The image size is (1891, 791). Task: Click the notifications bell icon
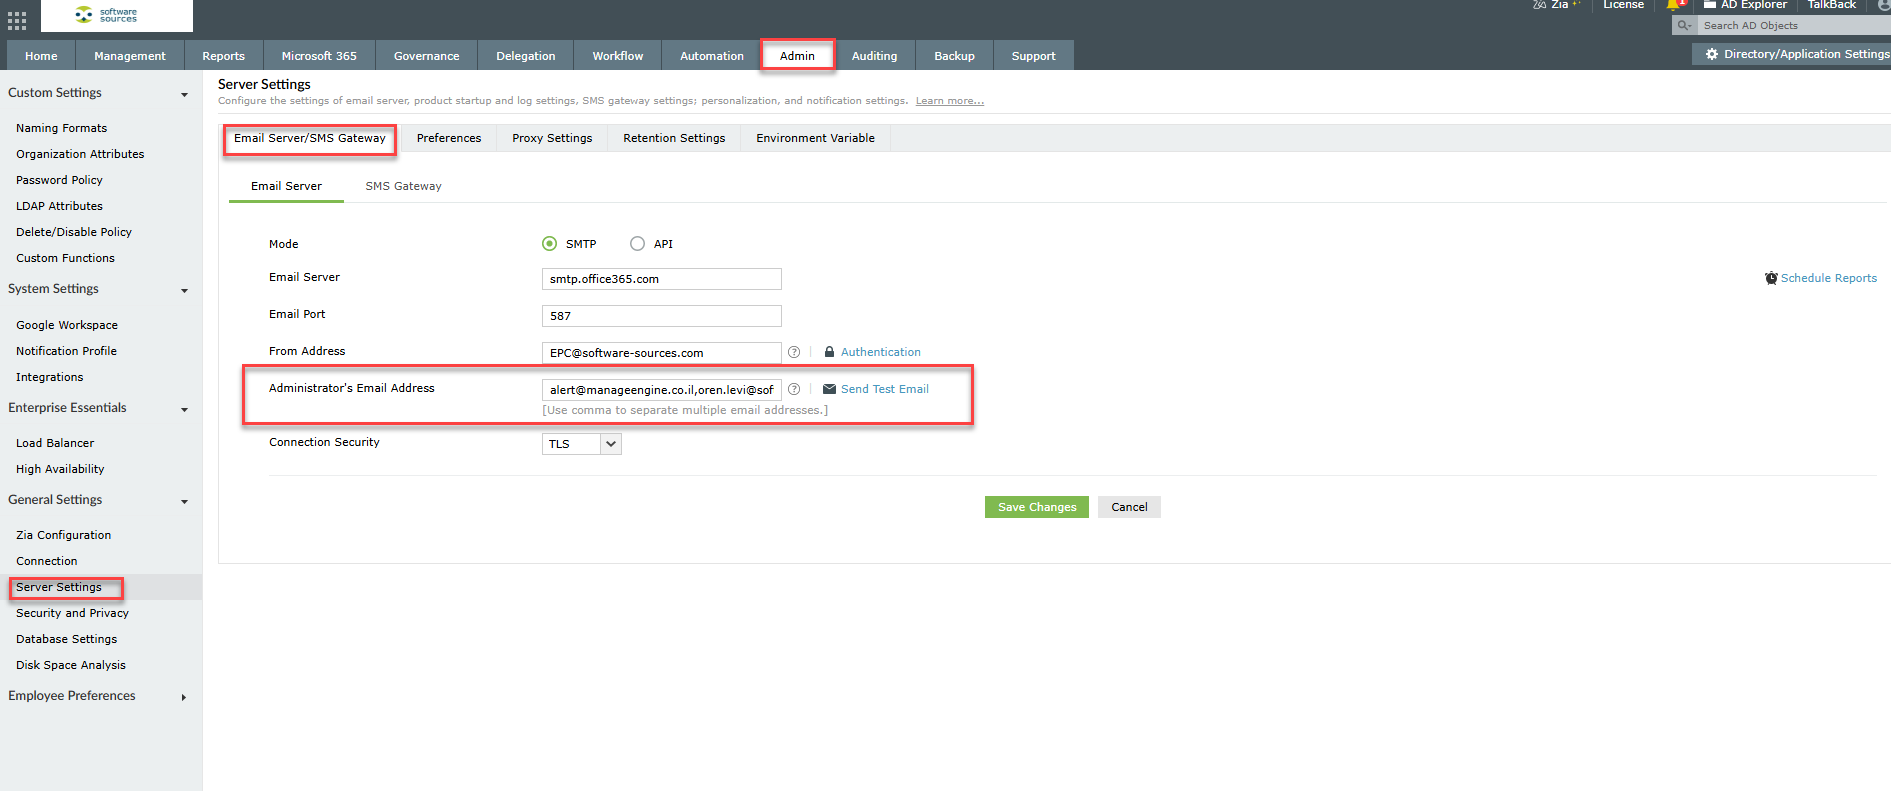(1674, 5)
